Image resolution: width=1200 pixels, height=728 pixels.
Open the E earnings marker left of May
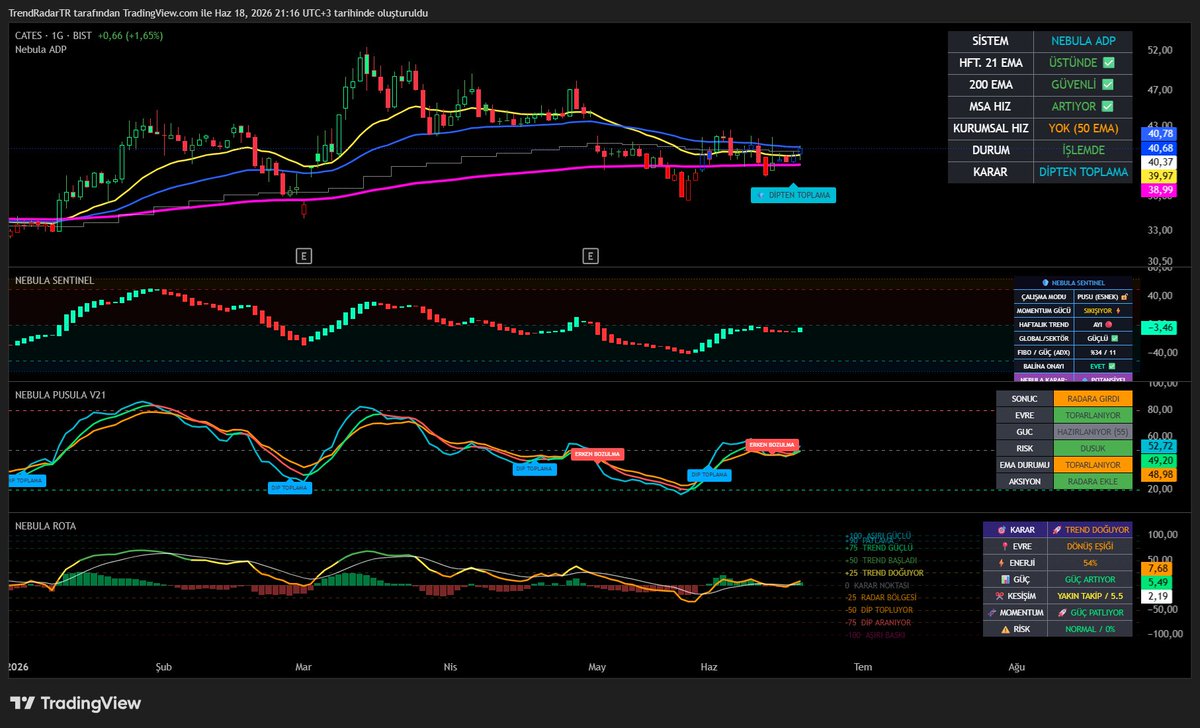pyautogui.click(x=590, y=256)
